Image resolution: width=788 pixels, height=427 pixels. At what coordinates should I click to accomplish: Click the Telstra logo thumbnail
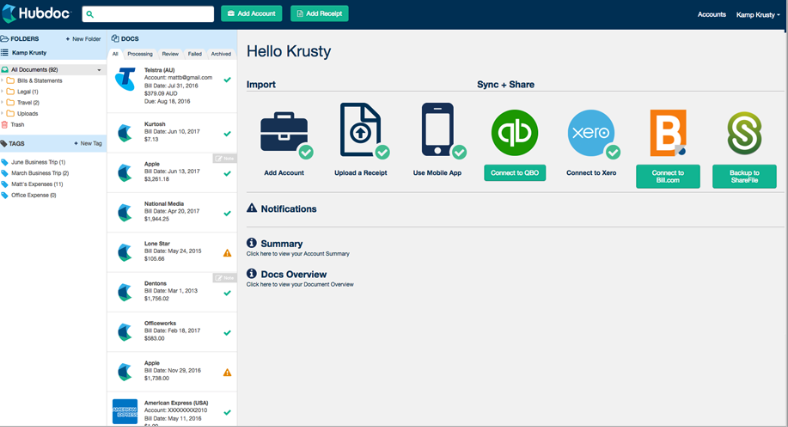click(125, 79)
